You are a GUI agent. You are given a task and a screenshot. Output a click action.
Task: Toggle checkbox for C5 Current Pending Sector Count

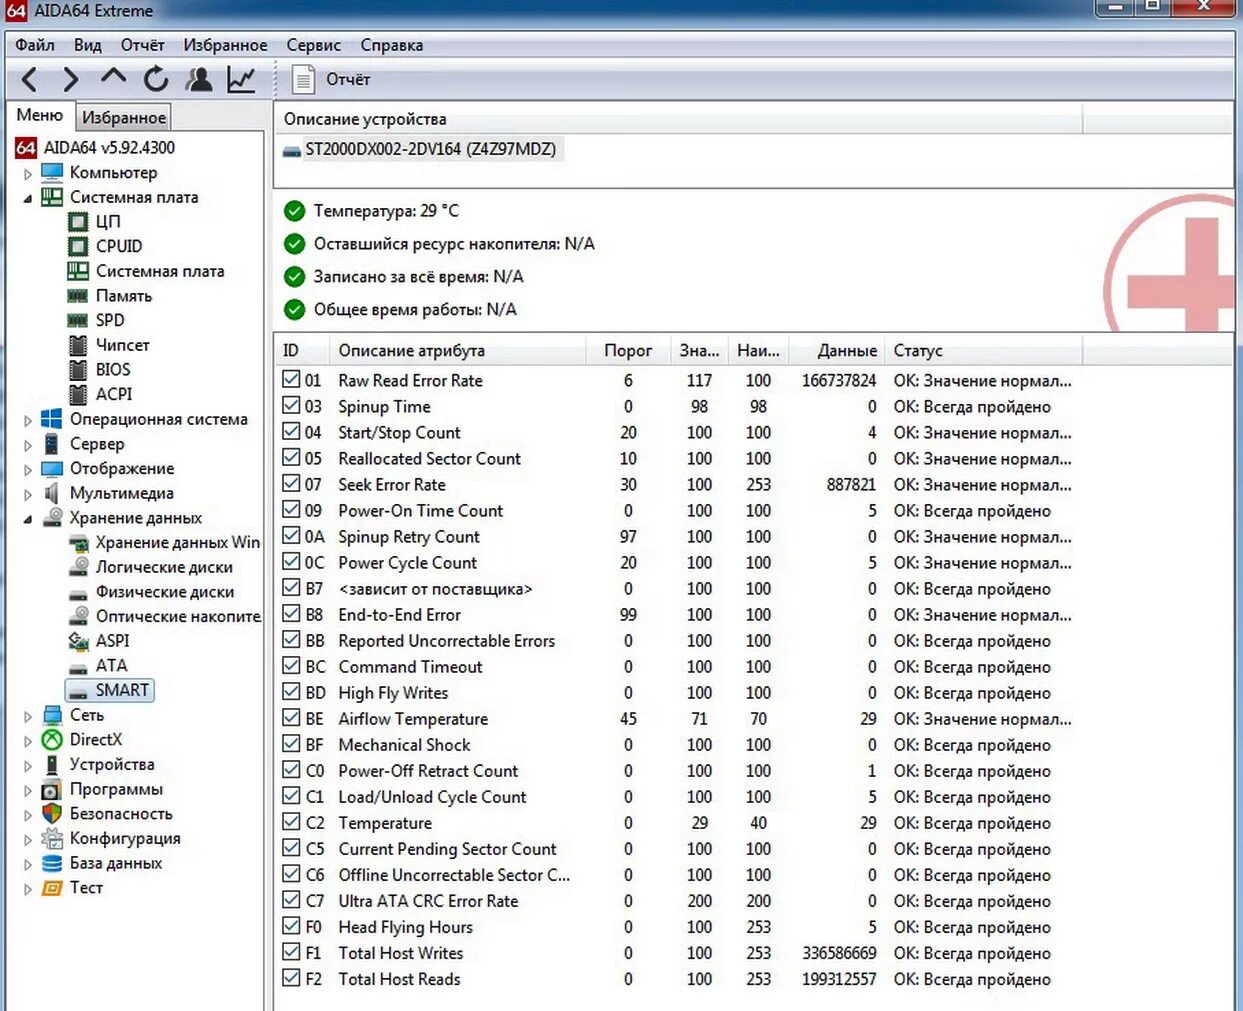(291, 847)
